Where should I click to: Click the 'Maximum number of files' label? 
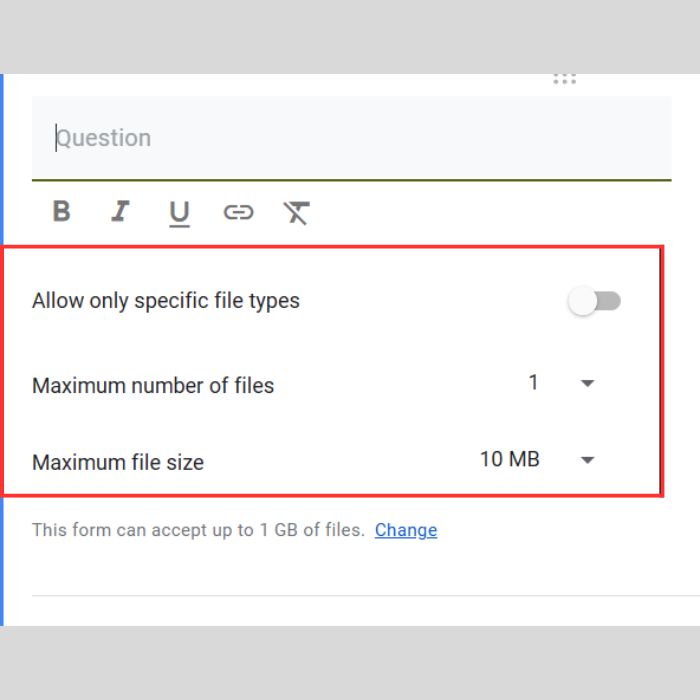[153, 386]
